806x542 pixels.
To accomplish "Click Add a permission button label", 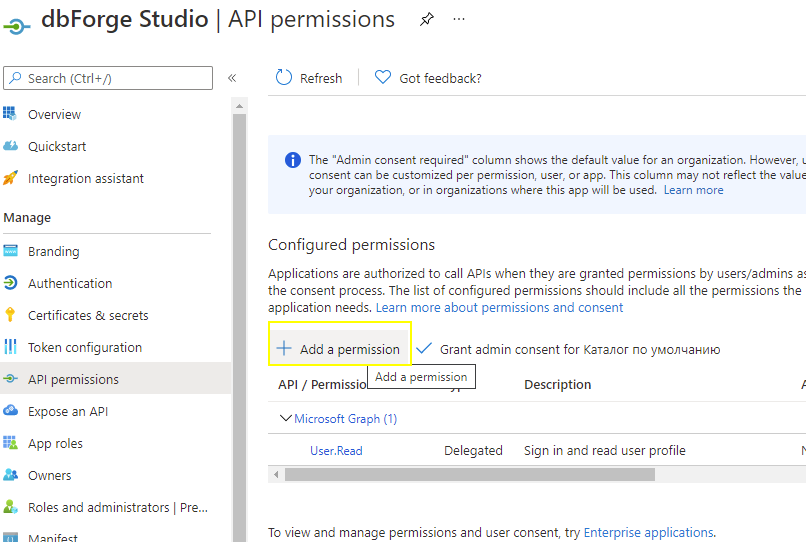I will click(350, 349).
